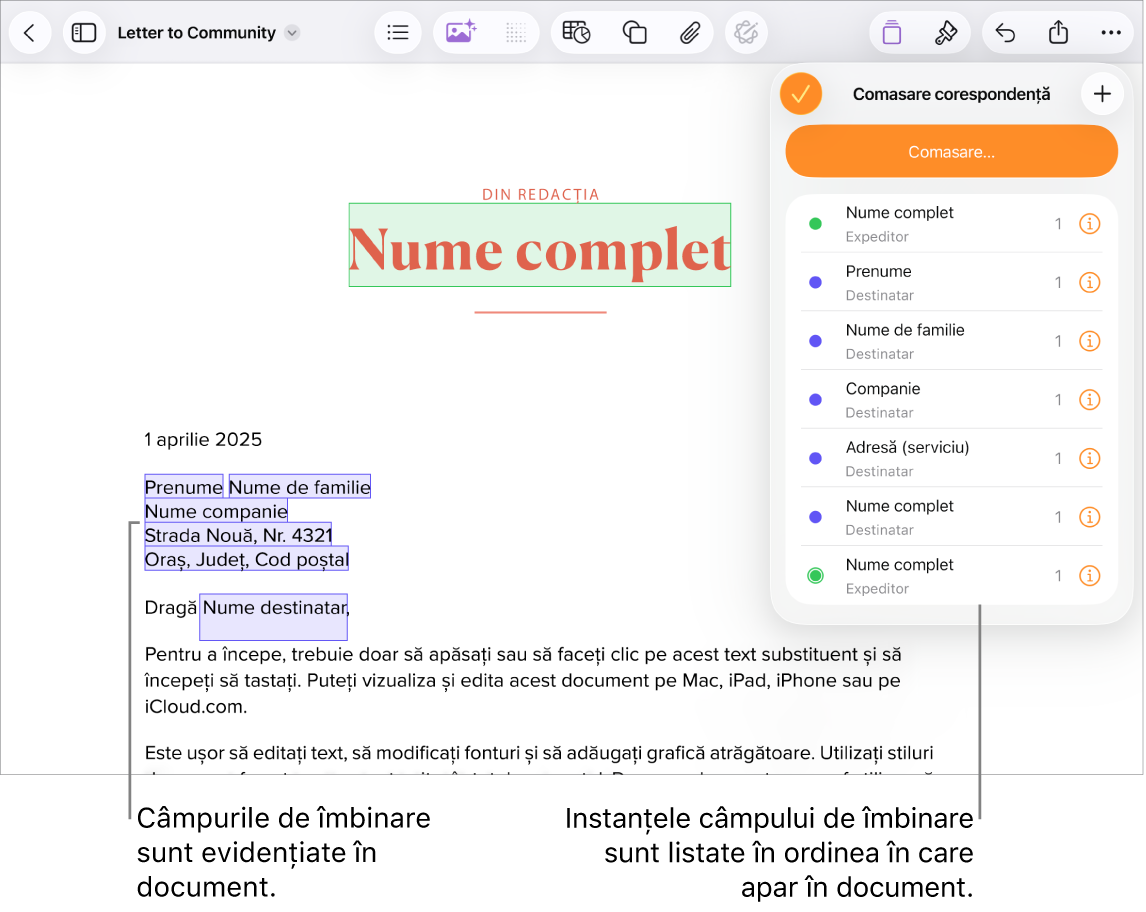The height and width of the screenshot is (912, 1146).
Task: Select first Nume complet Expeditor row
Action: tap(952, 224)
